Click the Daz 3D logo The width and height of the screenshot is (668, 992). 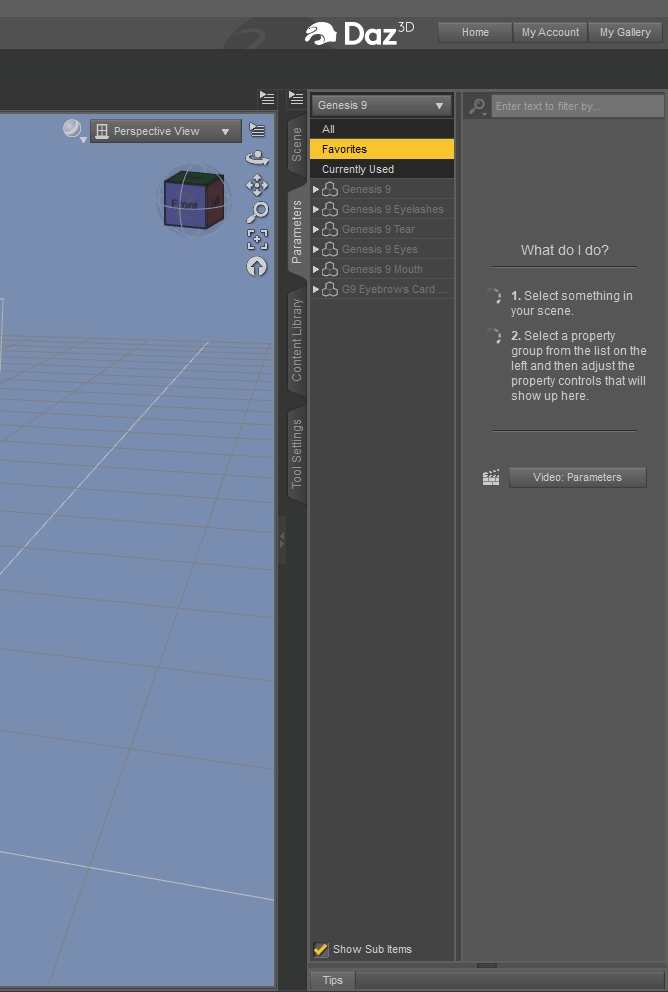pos(360,34)
